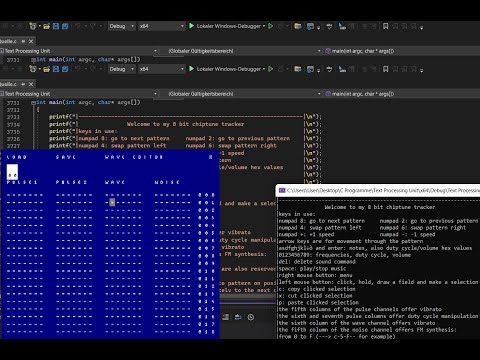Click the white pattern number box

12,172
